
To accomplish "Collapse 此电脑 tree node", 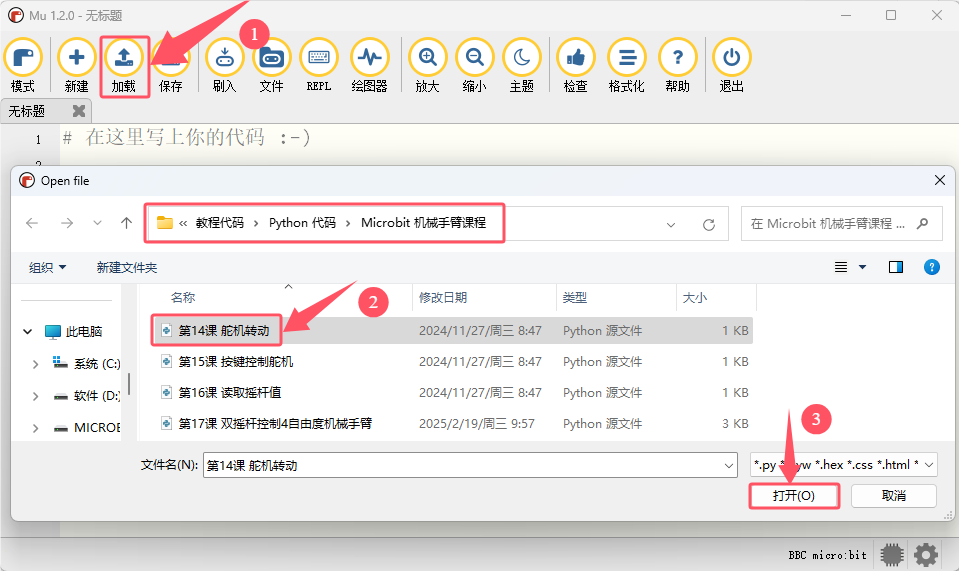I will [x=28, y=331].
